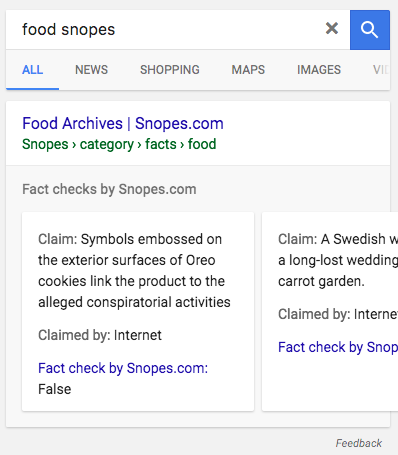
Task: Click Claimed by: Internet on Oreo card
Action: 100,335
